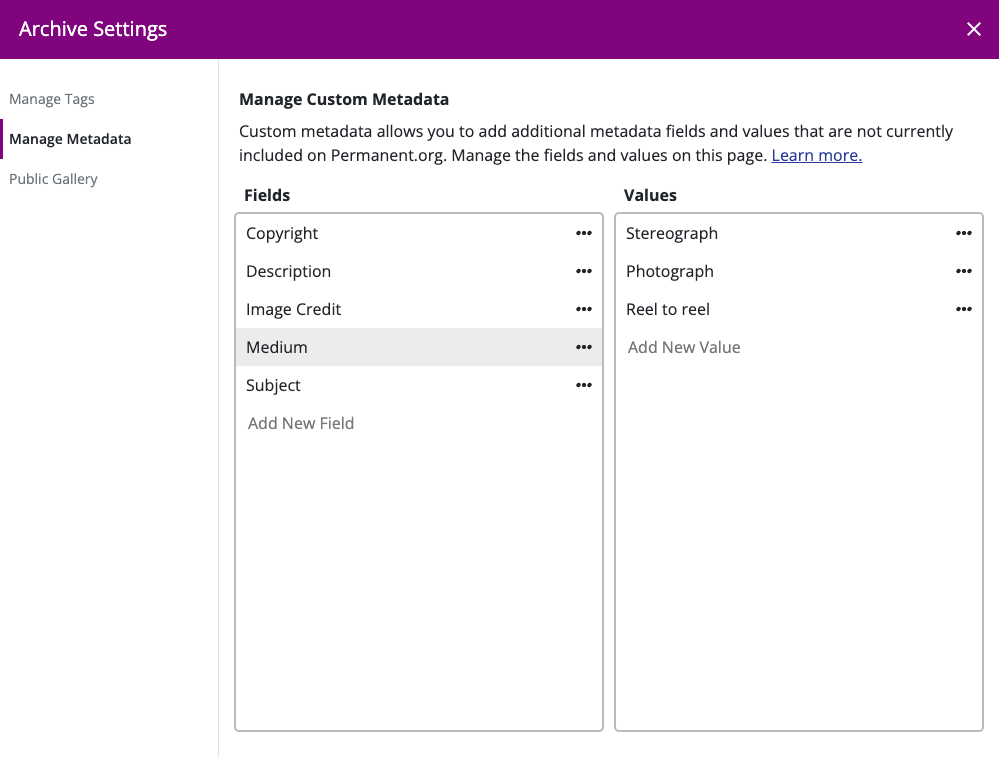Open the options menu for Medium field
Viewport: 999px width, 757px height.
click(x=584, y=347)
